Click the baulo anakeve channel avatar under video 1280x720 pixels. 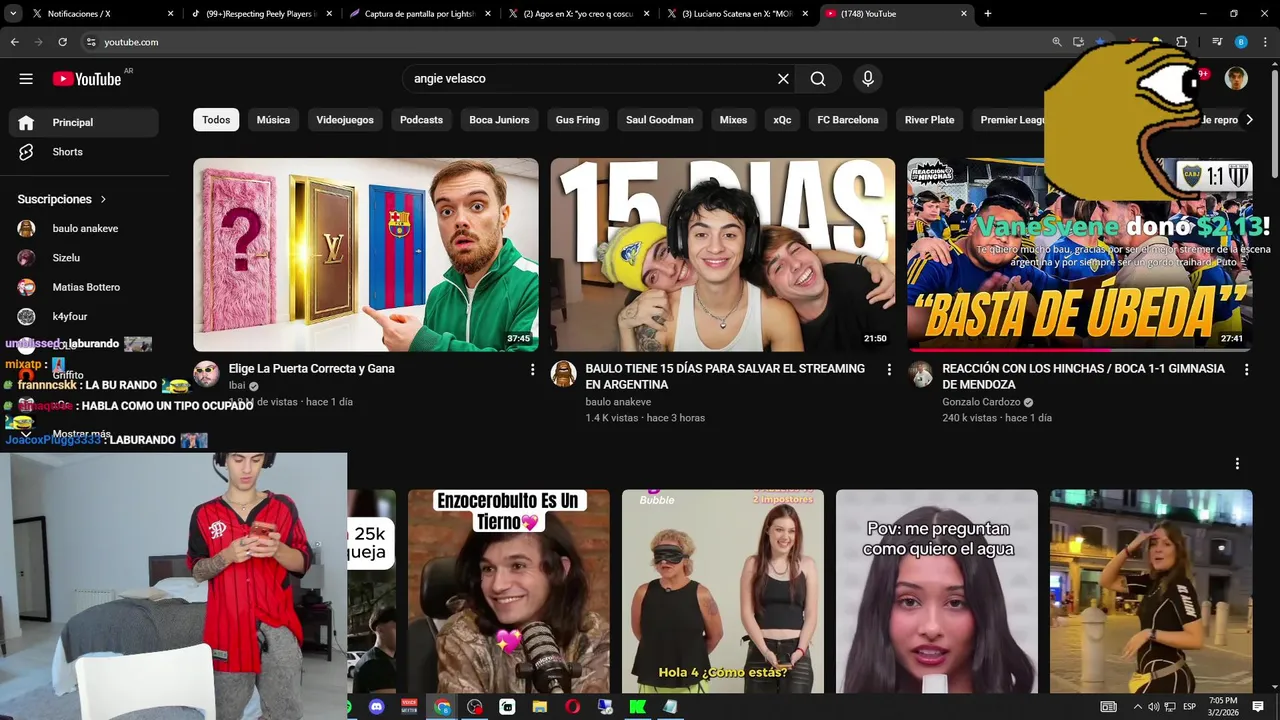(x=563, y=374)
